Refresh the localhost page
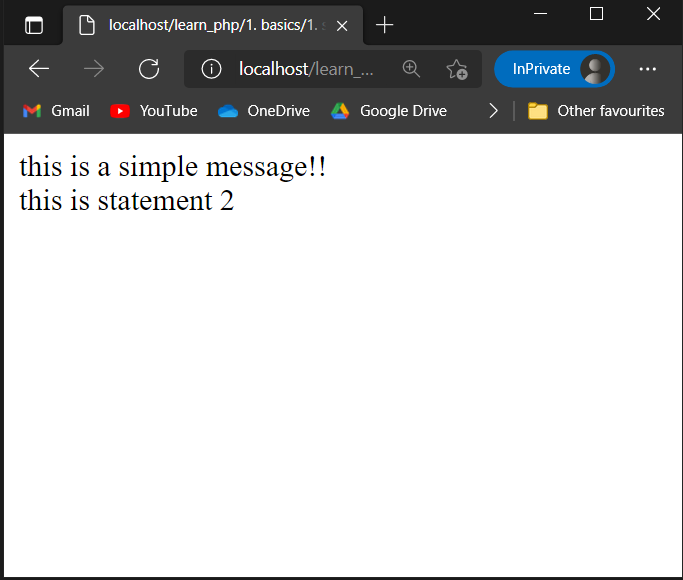The image size is (683, 580). point(149,69)
